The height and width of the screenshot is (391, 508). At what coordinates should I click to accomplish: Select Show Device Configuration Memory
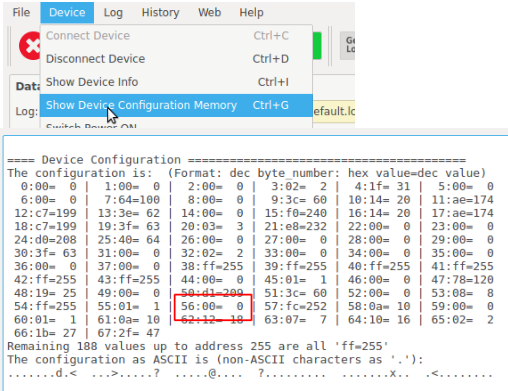(x=176, y=105)
